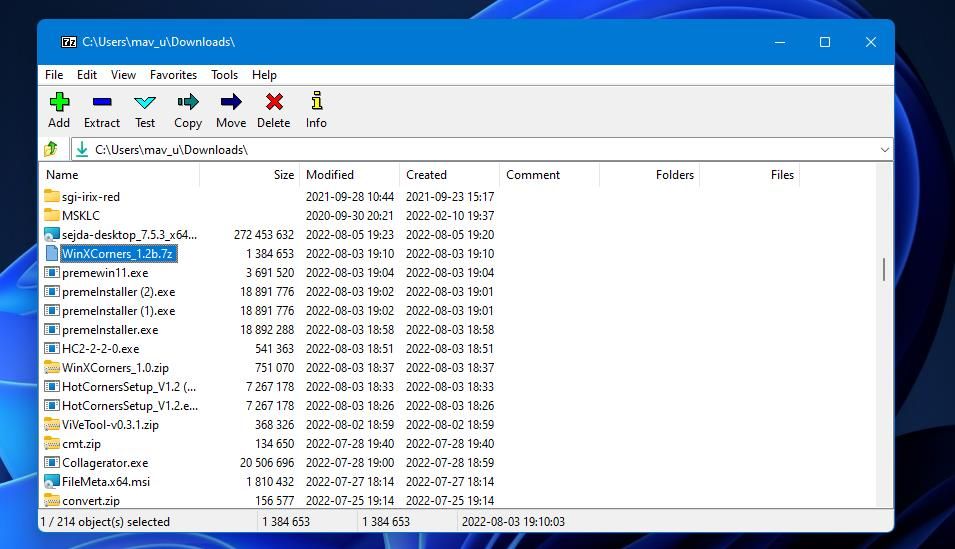
Task: Click the 2022-08-02 18:59 created date
Action: (x=450, y=425)
